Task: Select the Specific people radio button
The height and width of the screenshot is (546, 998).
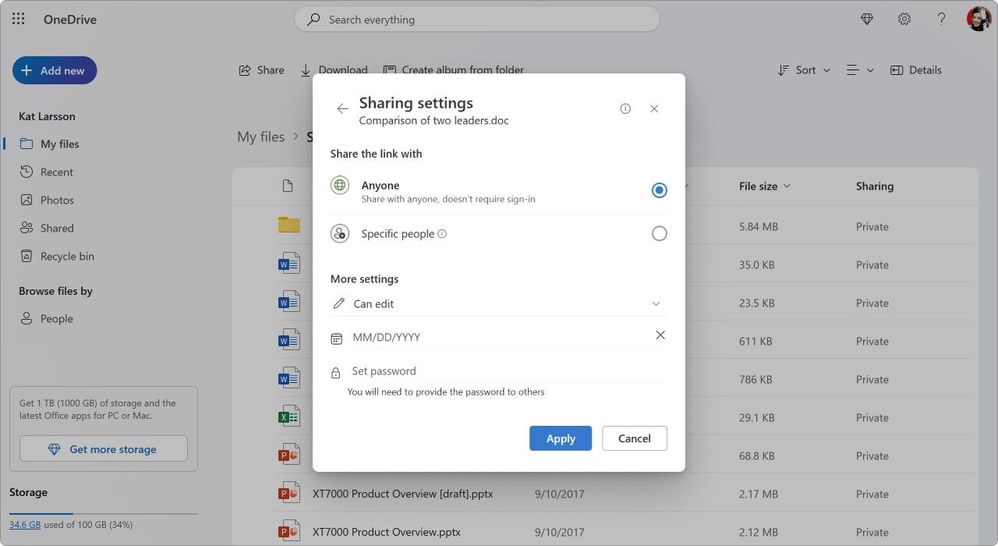Action: point(659,234)
